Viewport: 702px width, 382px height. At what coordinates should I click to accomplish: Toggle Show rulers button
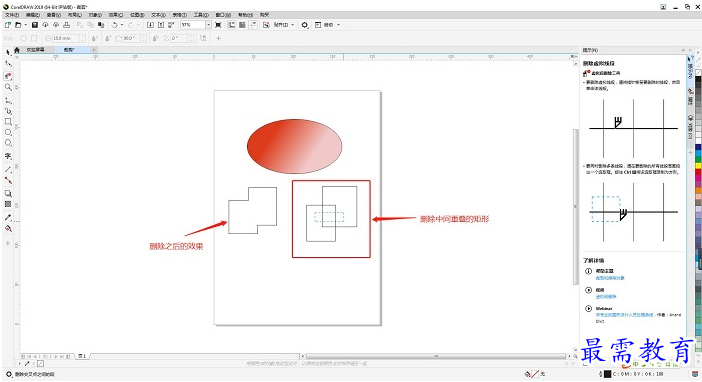231,25
